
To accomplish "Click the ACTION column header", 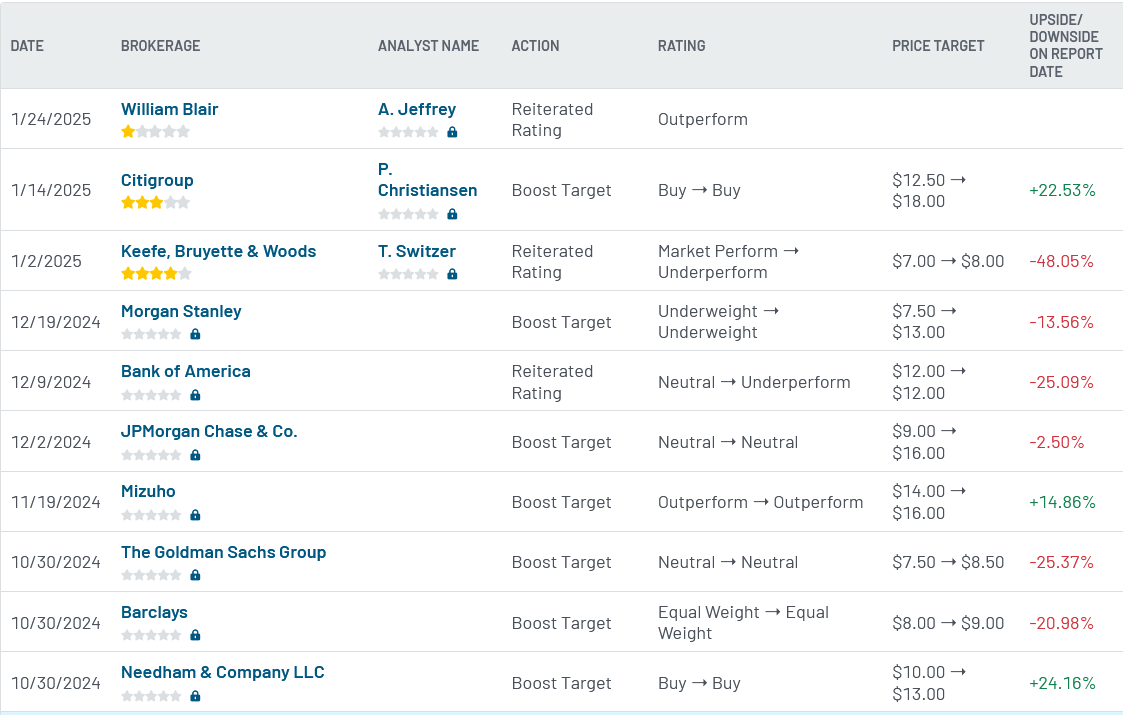I will [535, 46].
